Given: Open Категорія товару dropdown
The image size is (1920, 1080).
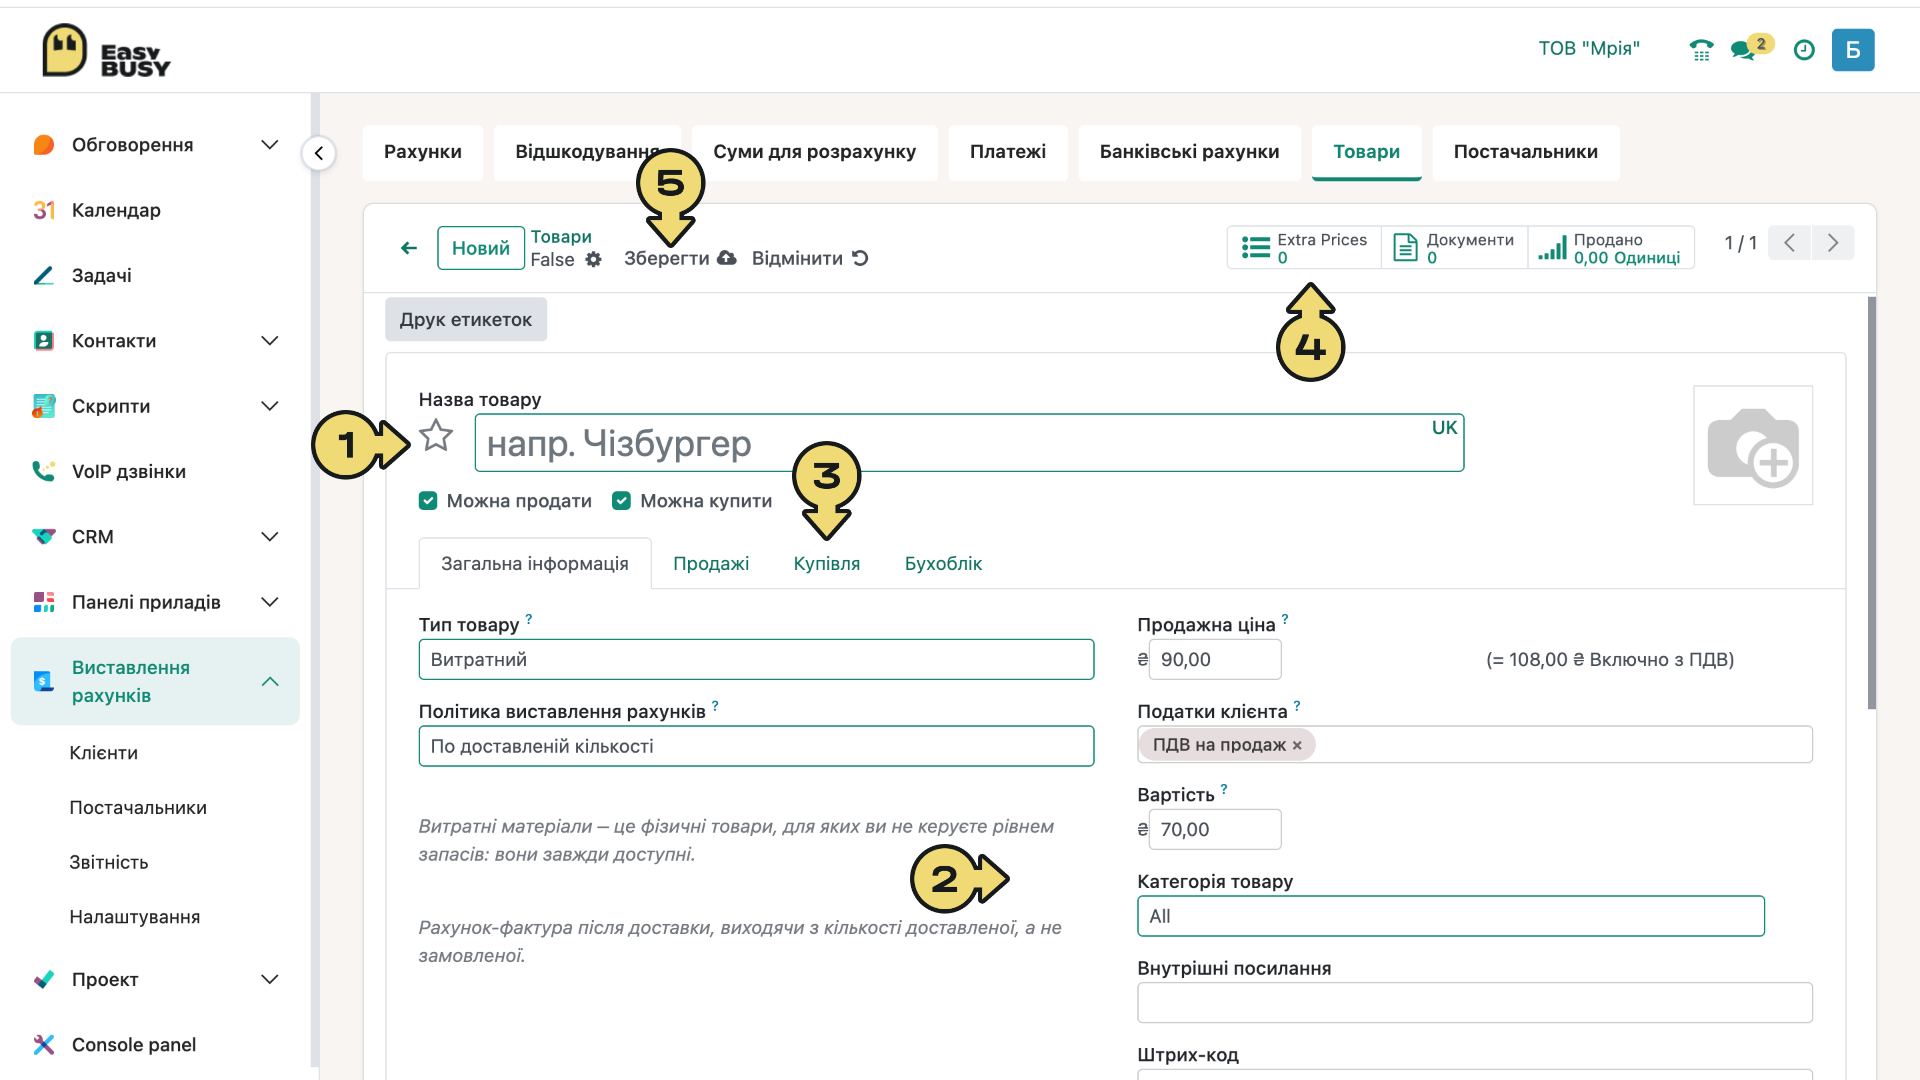Looking at the screenshot, I should click(1451, 916).
